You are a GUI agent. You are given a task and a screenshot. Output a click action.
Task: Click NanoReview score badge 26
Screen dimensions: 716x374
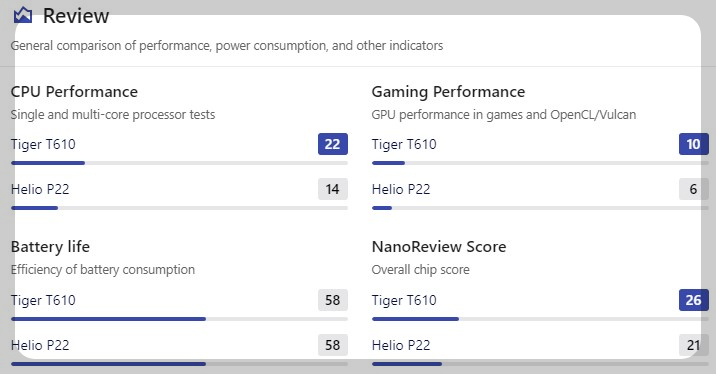pos(694,300)
